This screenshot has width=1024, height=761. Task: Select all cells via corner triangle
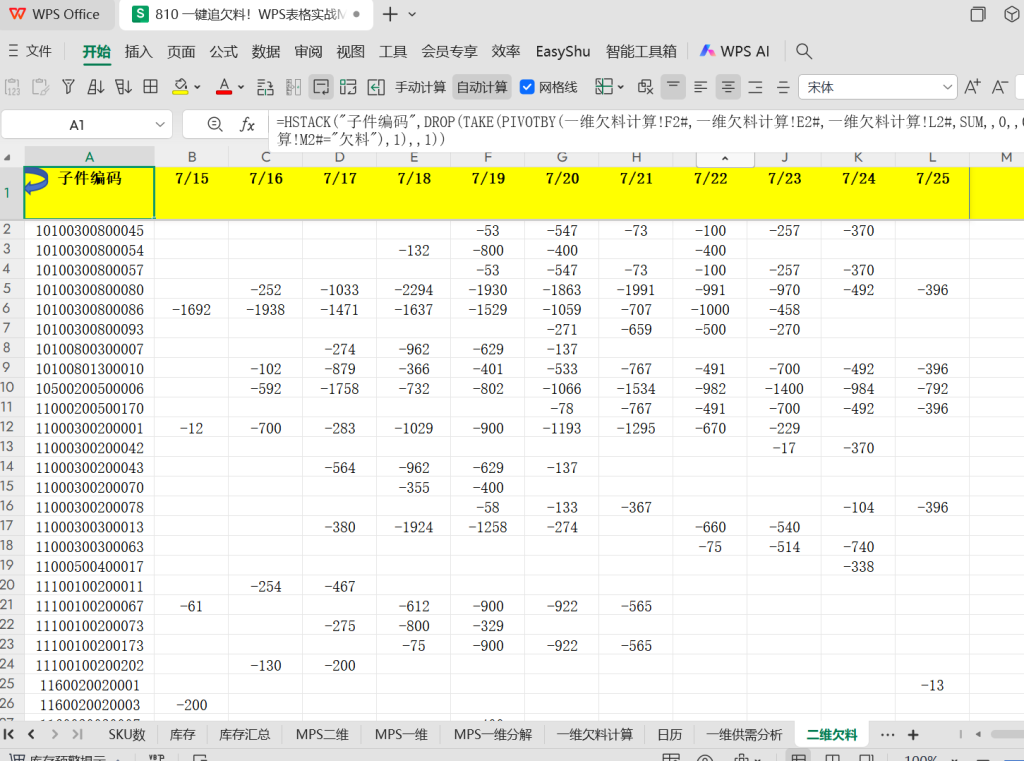tap(8, 157)
